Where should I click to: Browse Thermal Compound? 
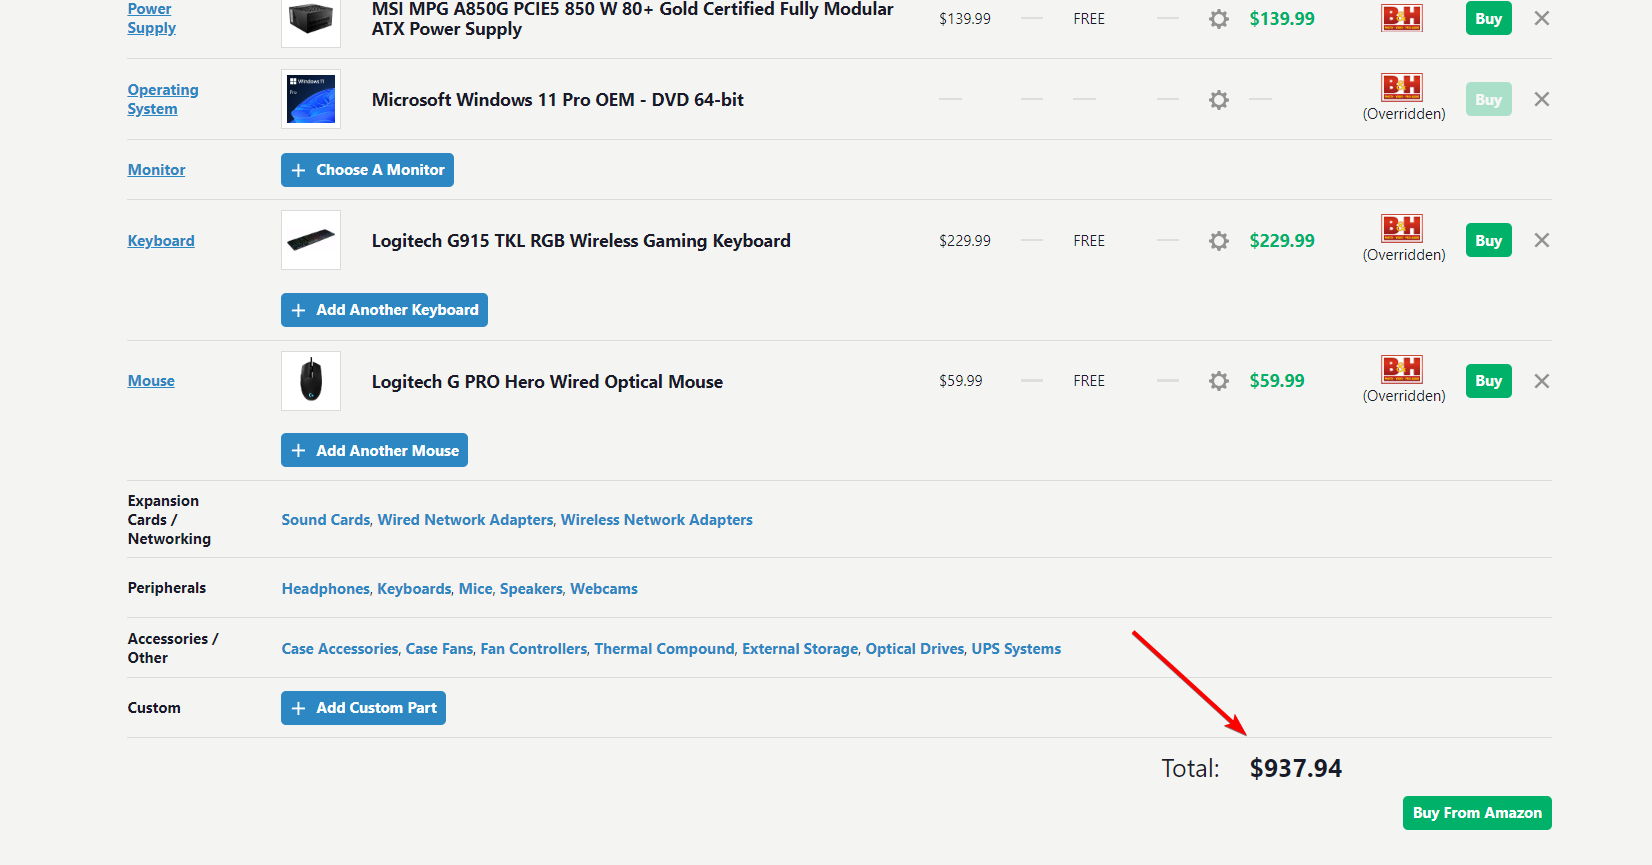[x=664, y=649]
